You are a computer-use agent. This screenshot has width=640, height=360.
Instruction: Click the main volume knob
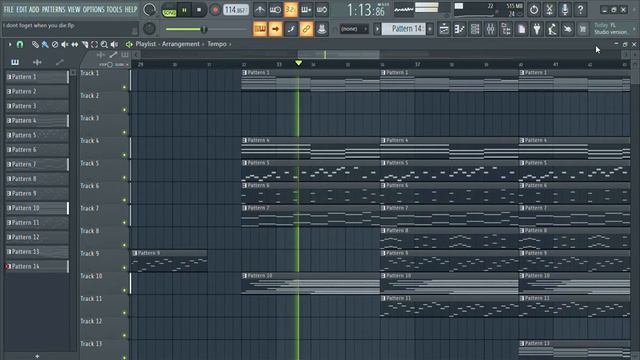pos(149,10)
